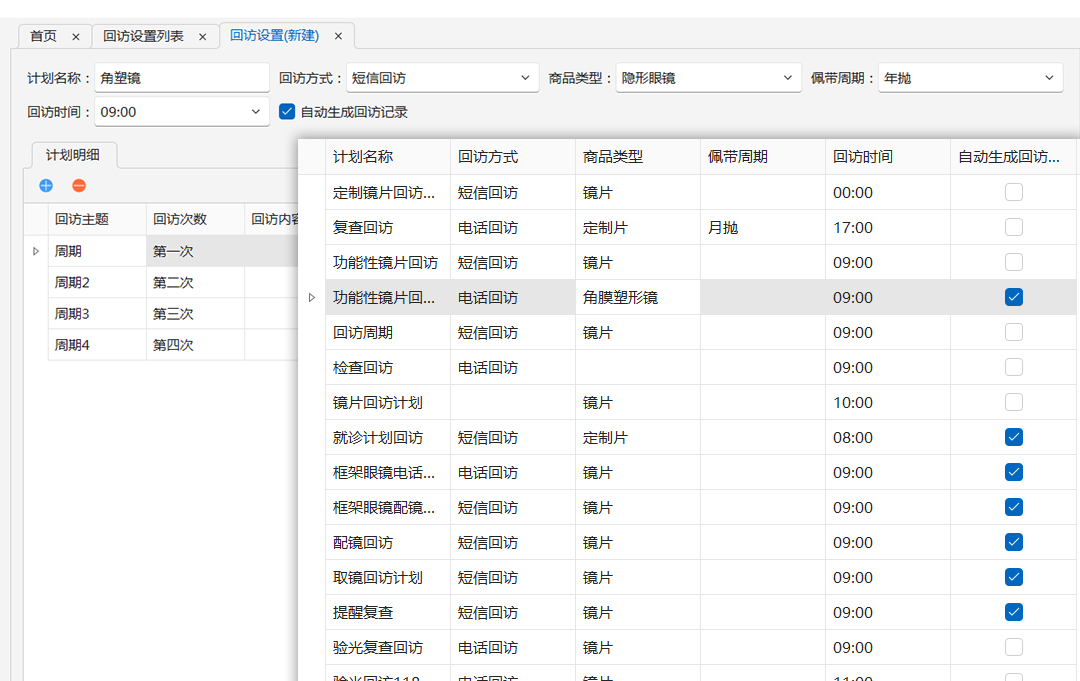
Task: Close the 回访设置(新建) tab
Action: pos(338,35)
